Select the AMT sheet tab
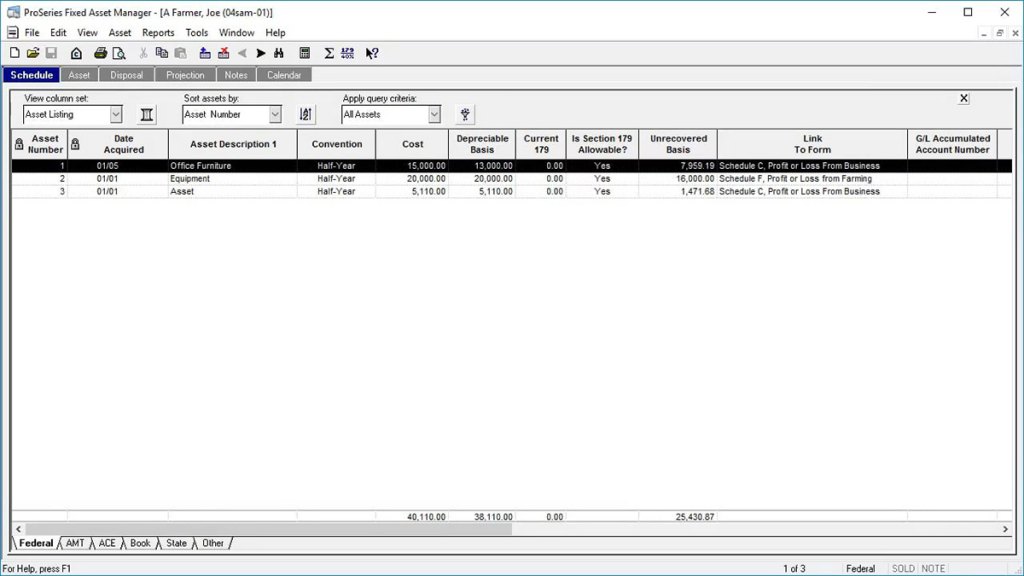1024x576 pixels. (x=74, y=543)
